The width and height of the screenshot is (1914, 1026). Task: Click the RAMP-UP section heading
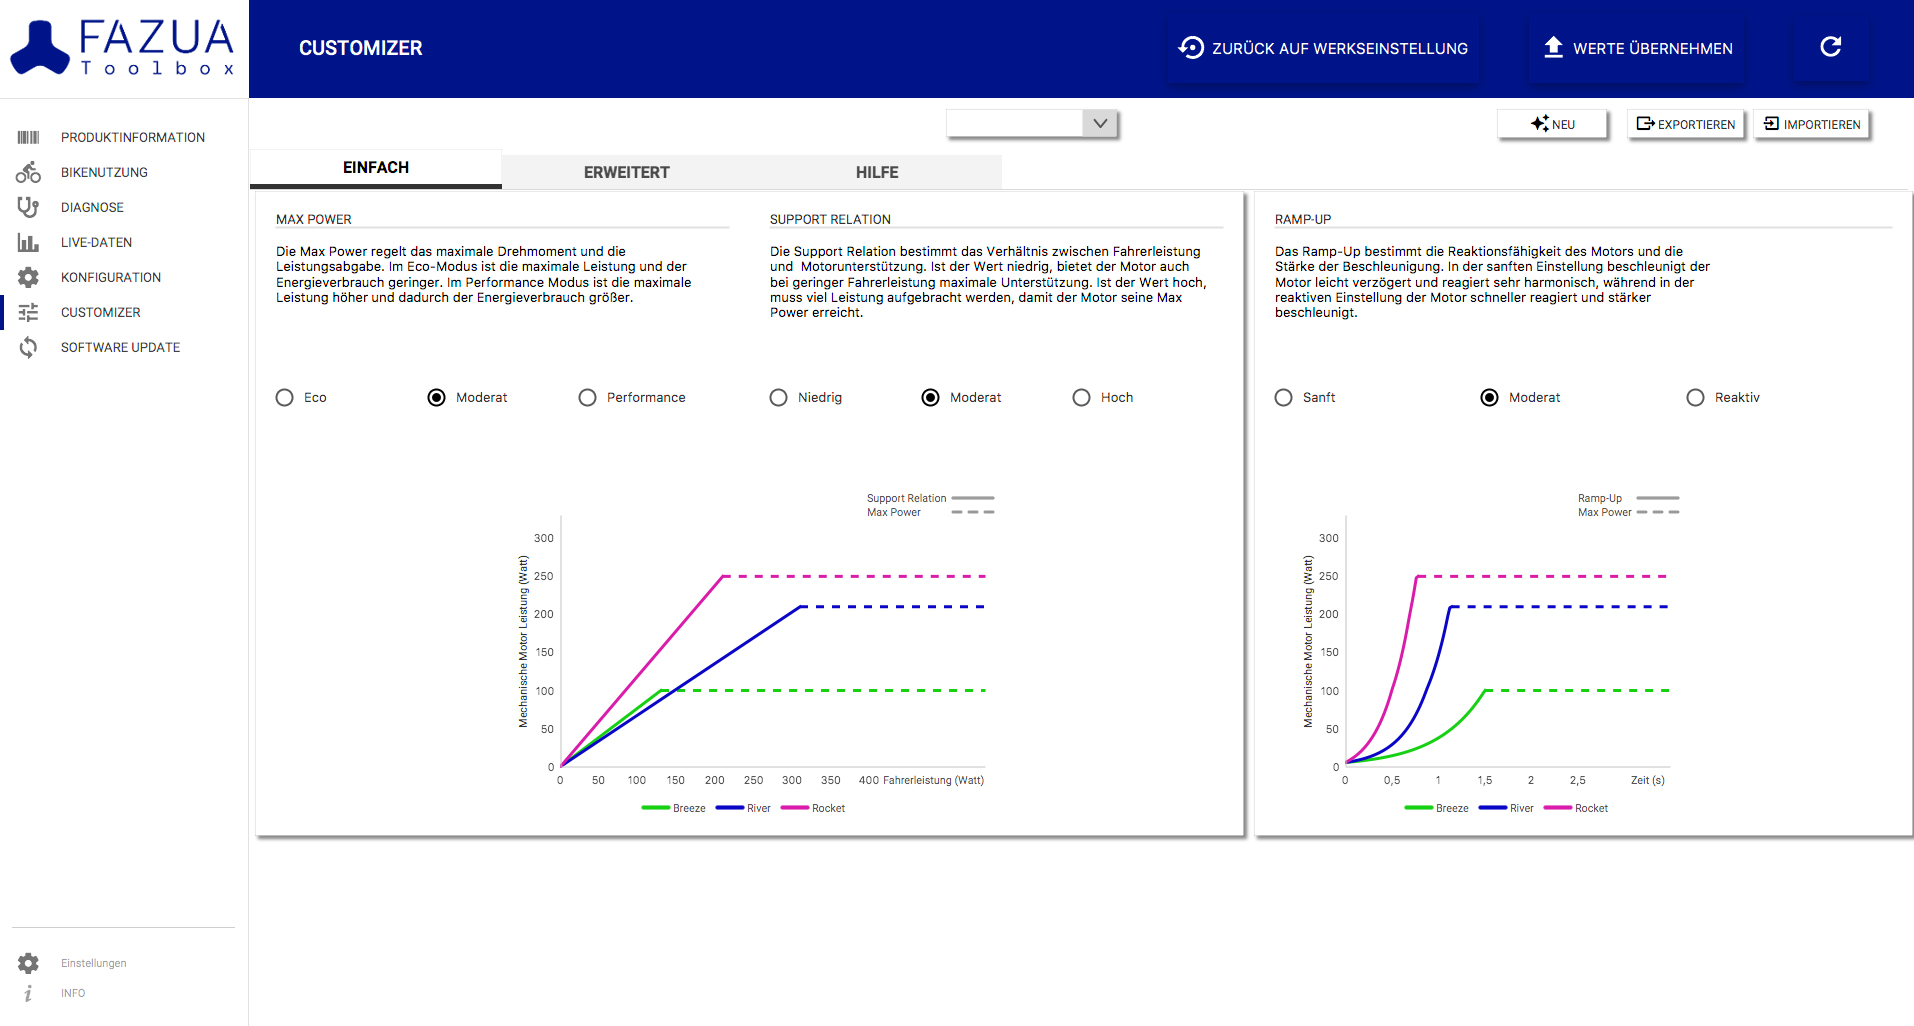pyautogui.click(x=1303, y=219)
